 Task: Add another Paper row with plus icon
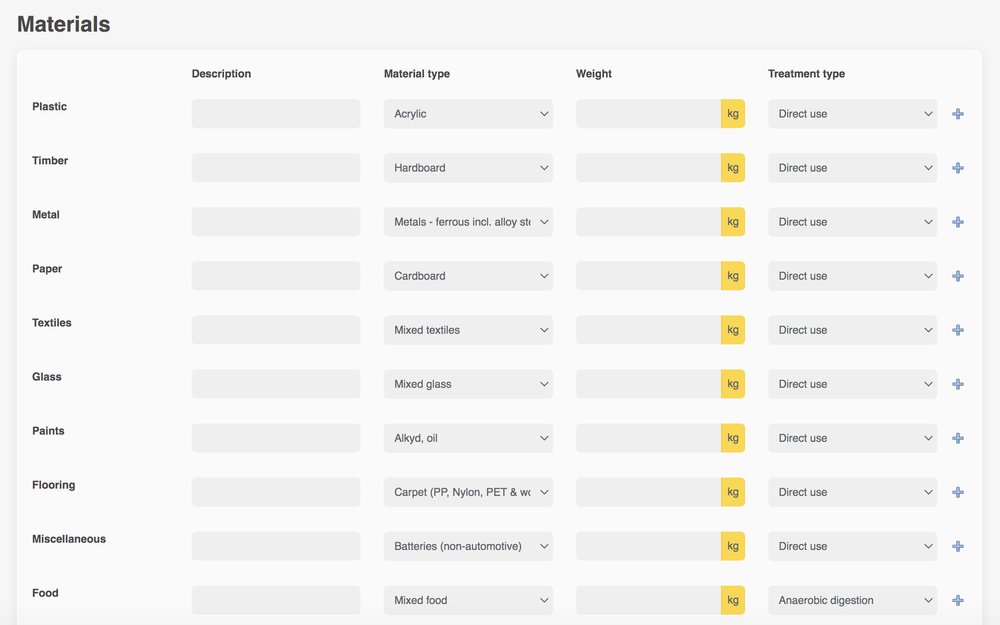(x=957, y=276)
